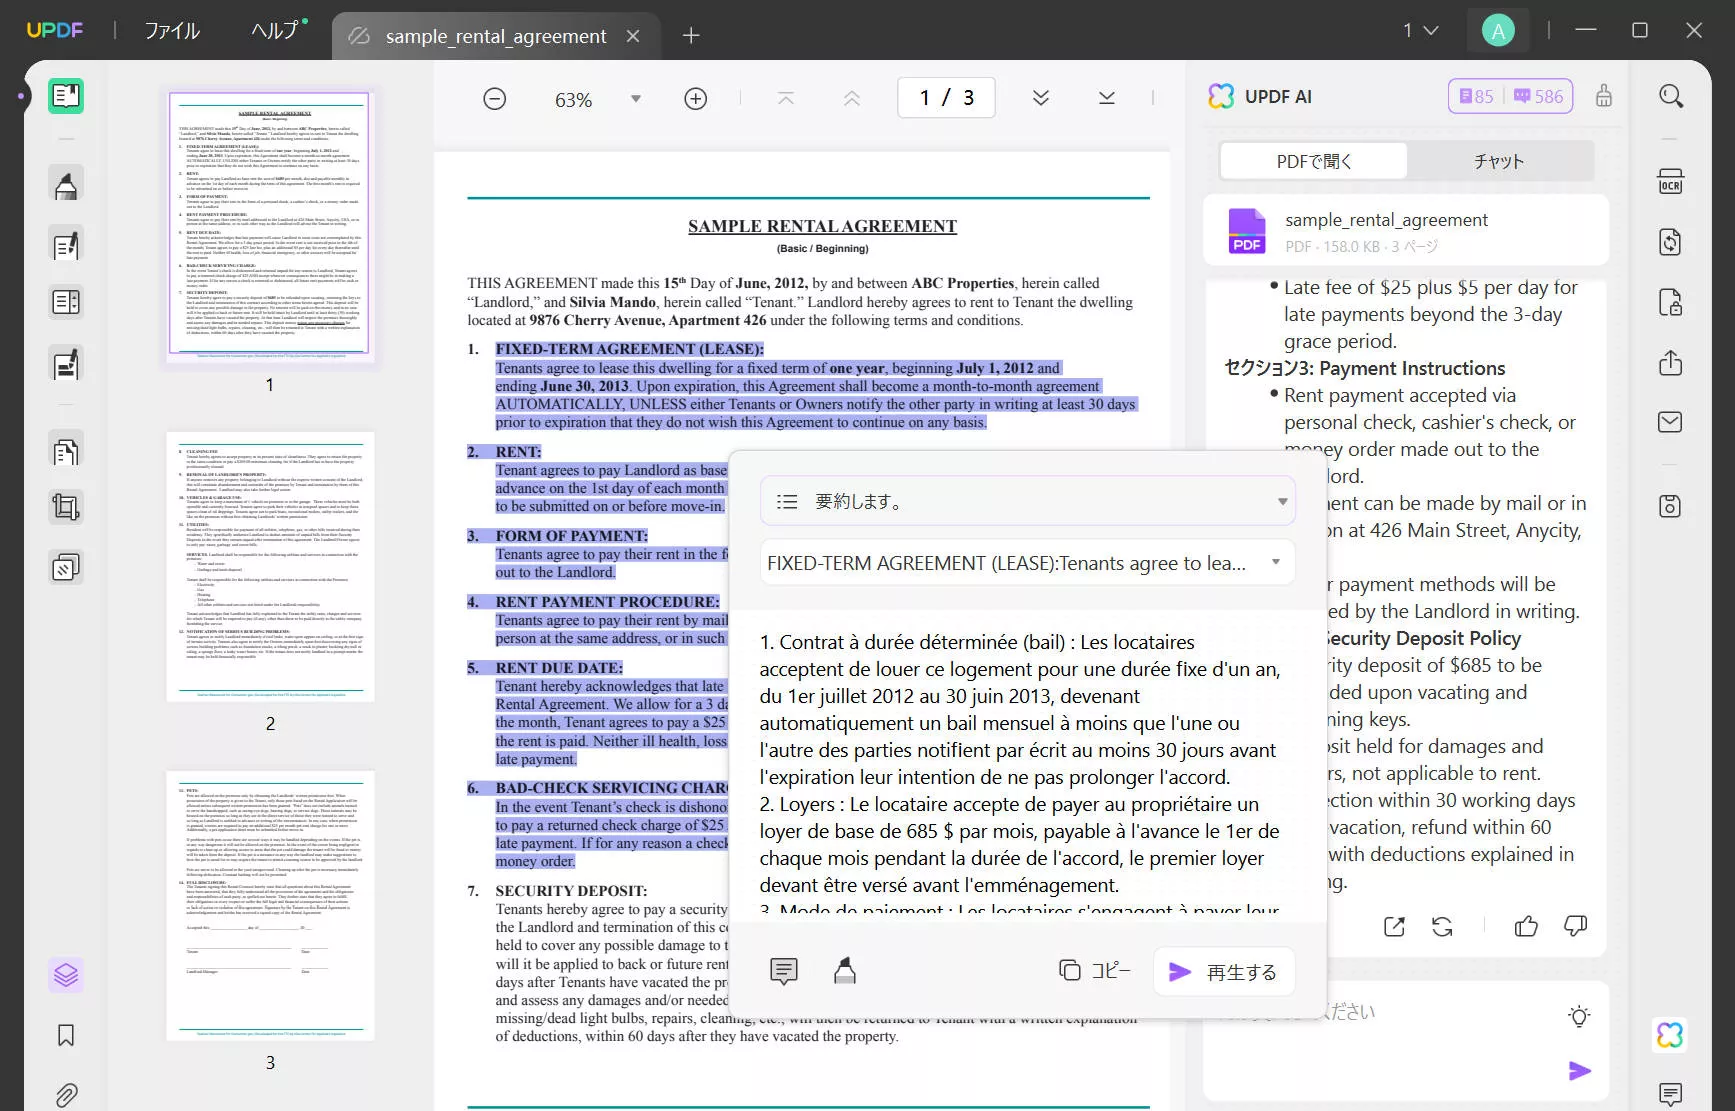Open the Share file icon

click(1671, 362)
